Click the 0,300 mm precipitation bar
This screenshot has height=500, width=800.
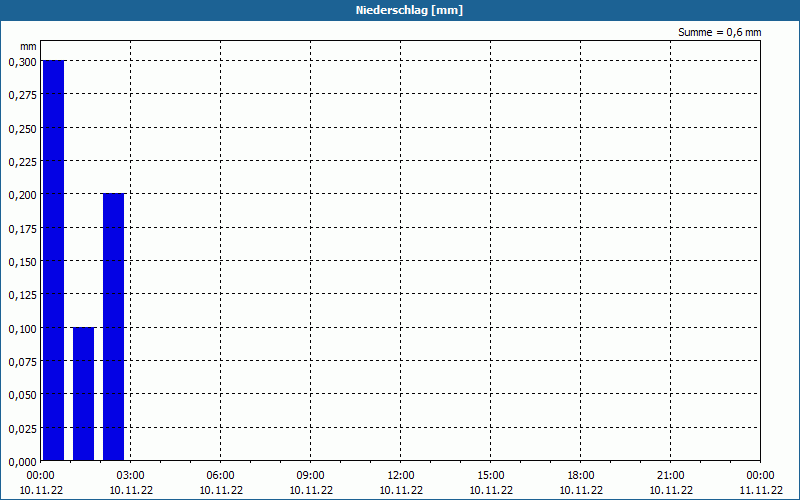(53, 260)
